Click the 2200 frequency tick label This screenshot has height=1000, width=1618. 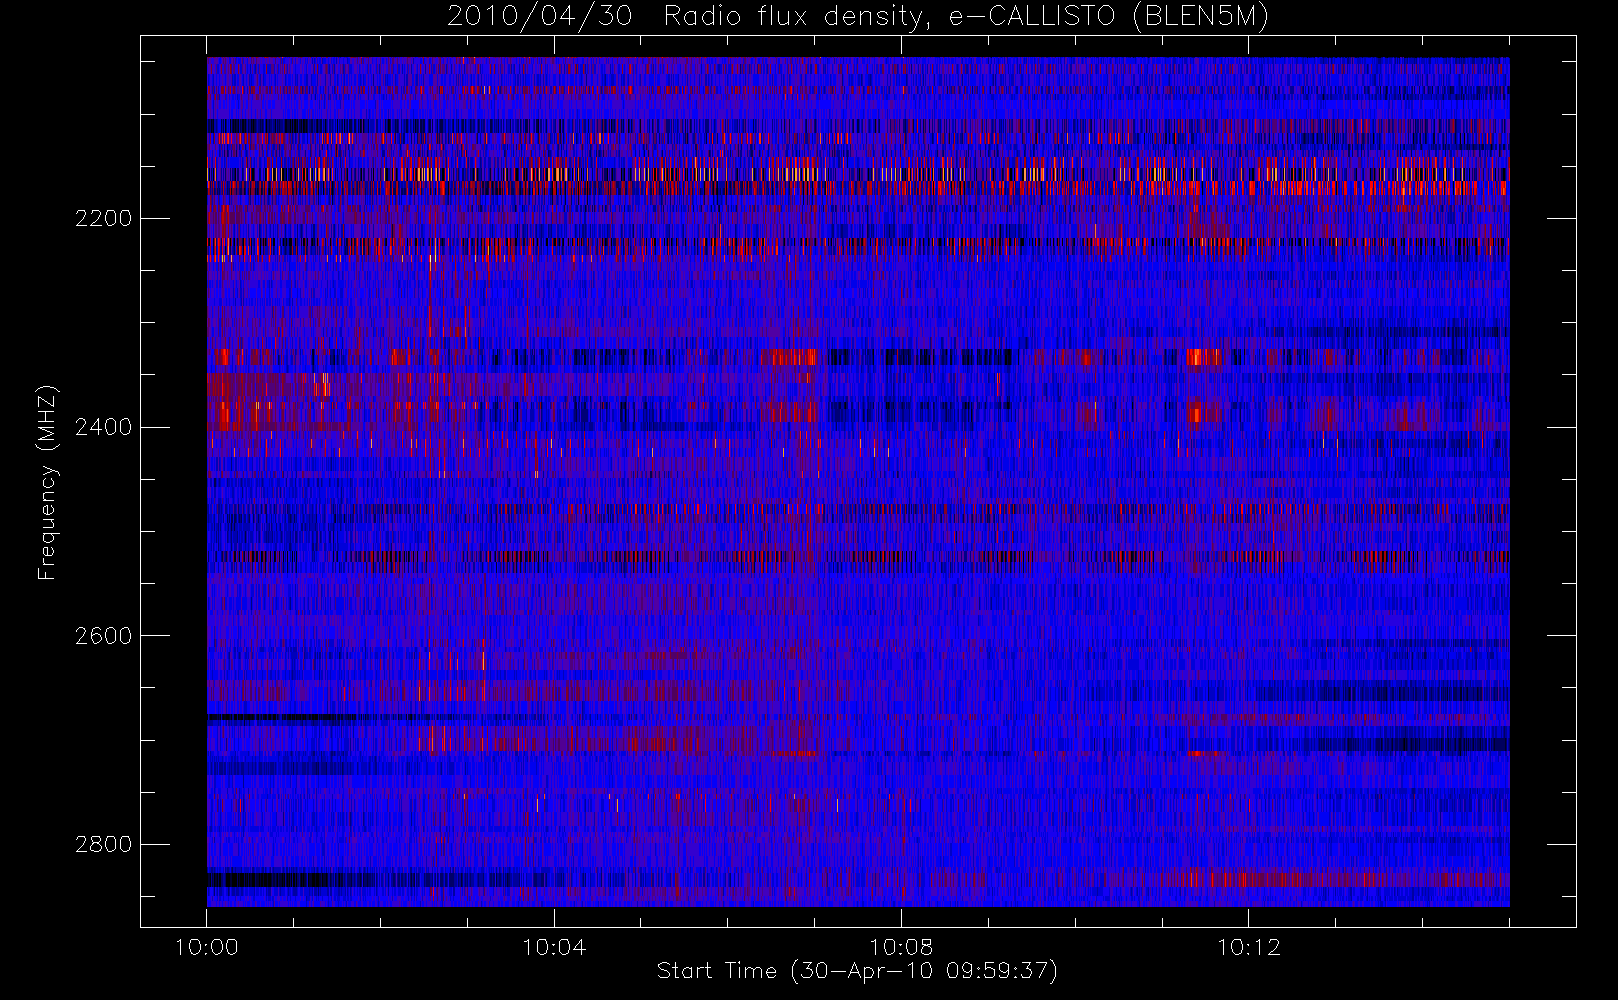(x=103, y=219)
